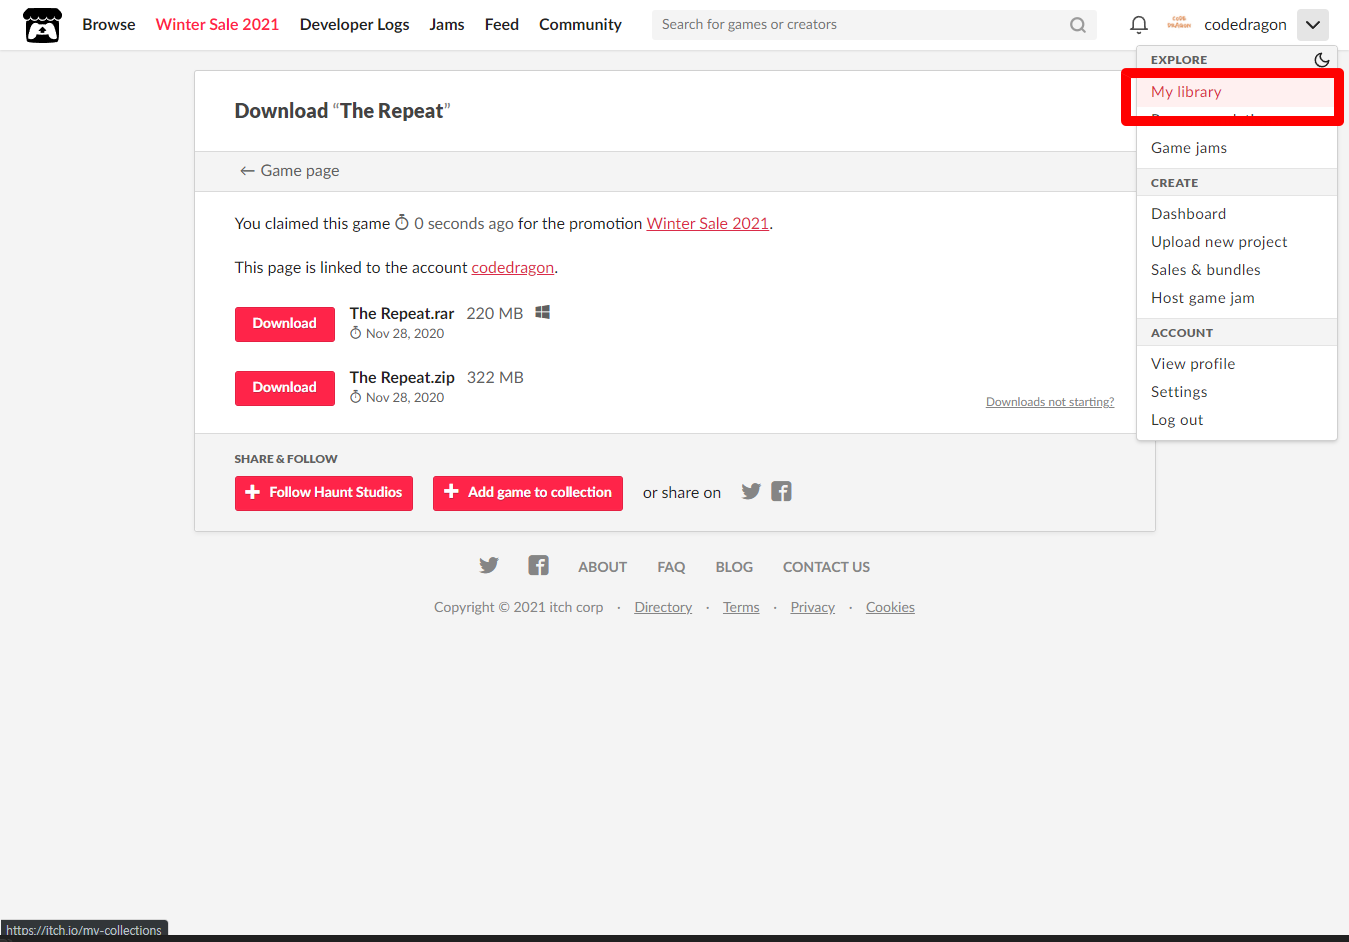
Task: Open Feed in top navigation
Action: (x=502, y=24)
